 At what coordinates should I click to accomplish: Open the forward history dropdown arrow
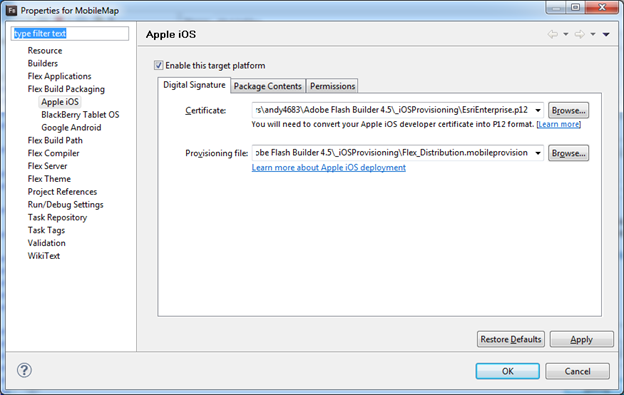(x=593, y=34)
